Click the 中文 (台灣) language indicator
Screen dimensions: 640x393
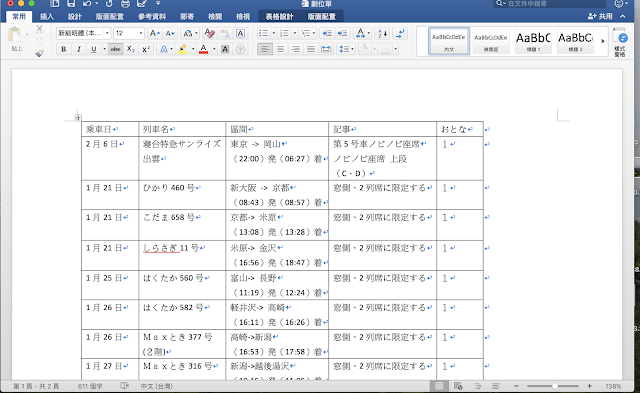(156, 386)
